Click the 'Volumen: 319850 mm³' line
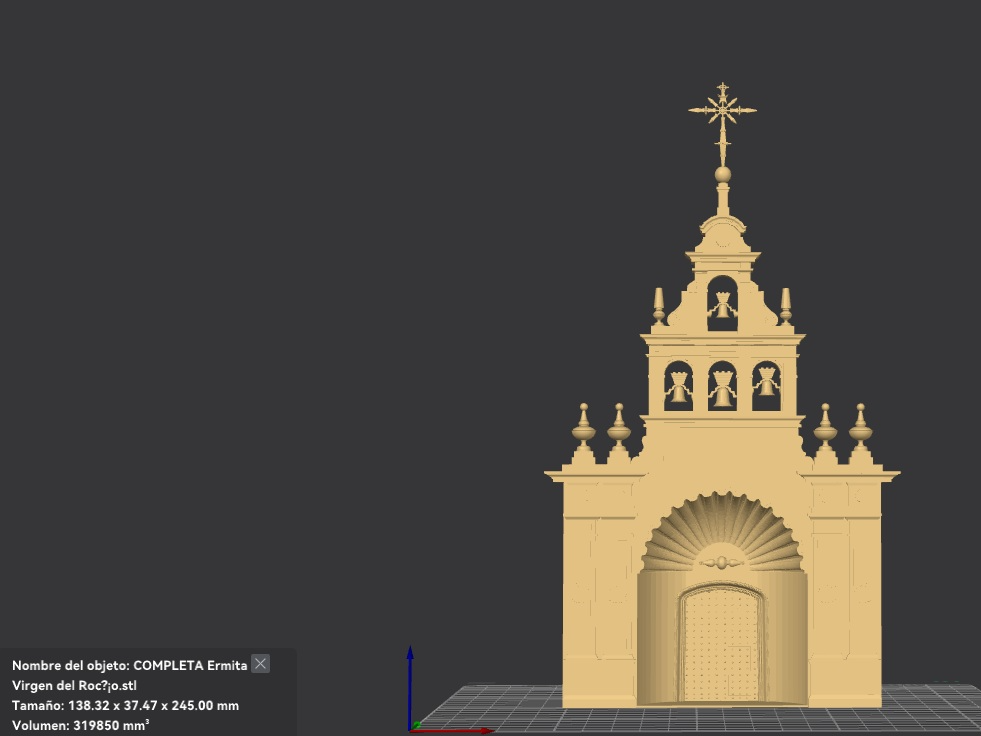The image size is (981, 736). tap(81, 725)
